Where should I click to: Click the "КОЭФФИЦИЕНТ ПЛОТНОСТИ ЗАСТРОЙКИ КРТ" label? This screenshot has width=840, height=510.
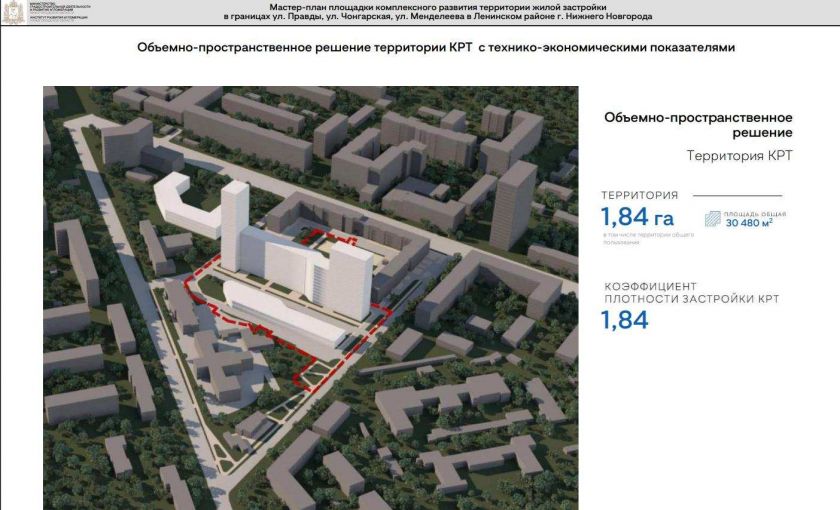click(x=689, y=292)
